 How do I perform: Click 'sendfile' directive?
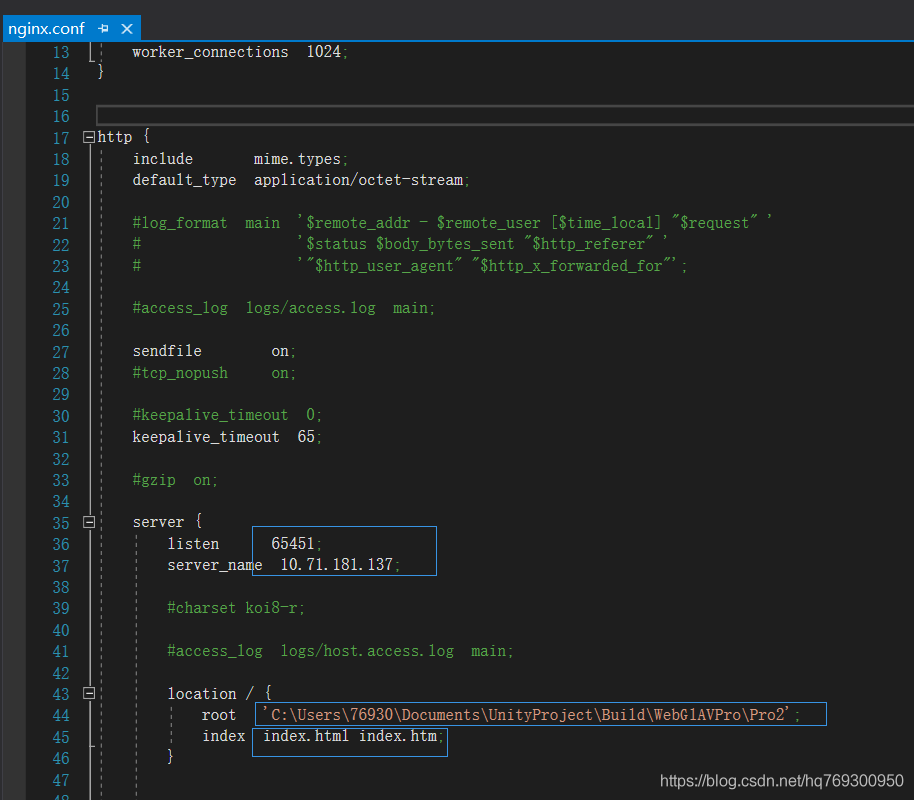pyautogui.click(x=167, y=351)
